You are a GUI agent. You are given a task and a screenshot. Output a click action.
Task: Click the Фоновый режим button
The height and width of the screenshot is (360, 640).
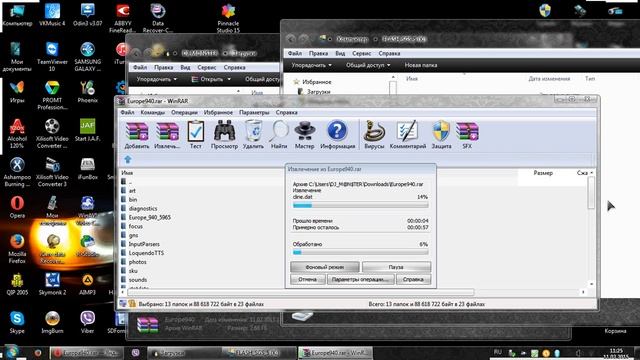point(325,267)
